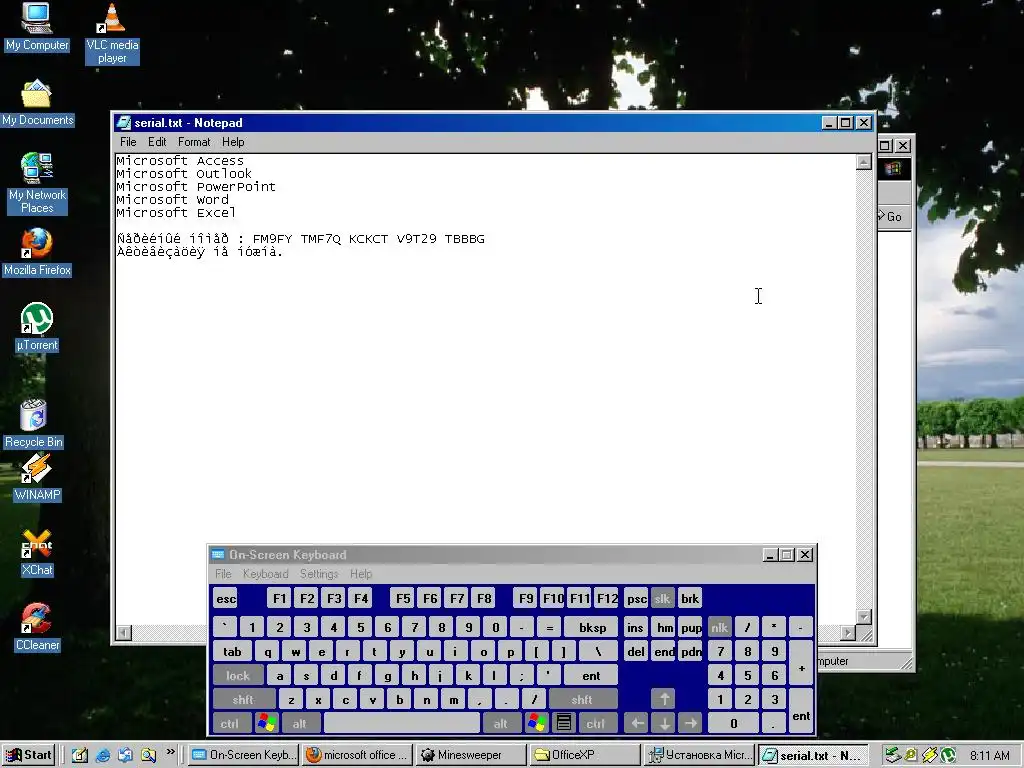Open the Notepad Help menu
Viewport: 1024px width, 768px height.
click(232, 142)
